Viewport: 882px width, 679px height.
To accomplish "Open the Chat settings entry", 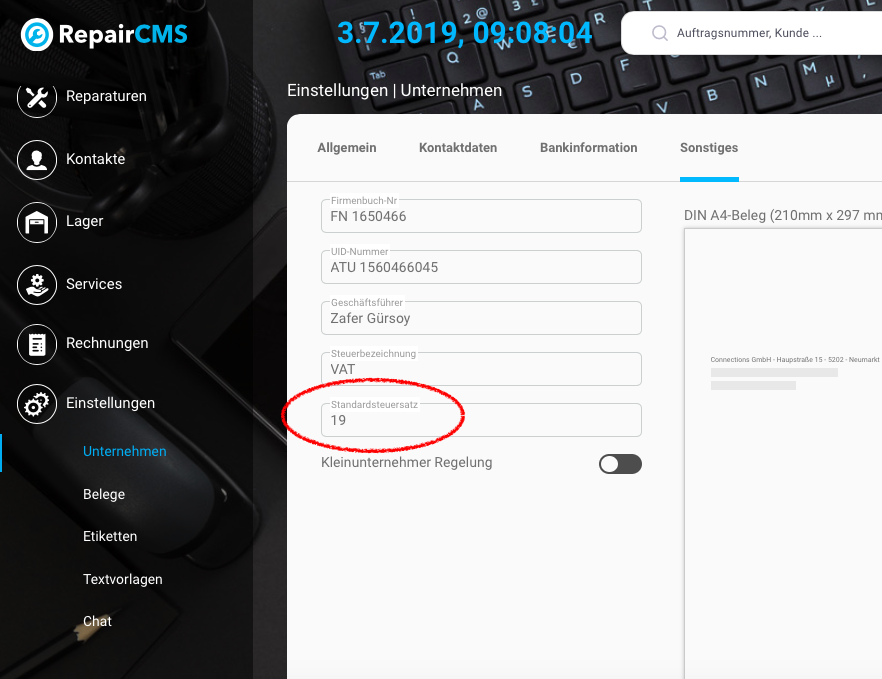I will pyautogui.click(x=97, y=621).
